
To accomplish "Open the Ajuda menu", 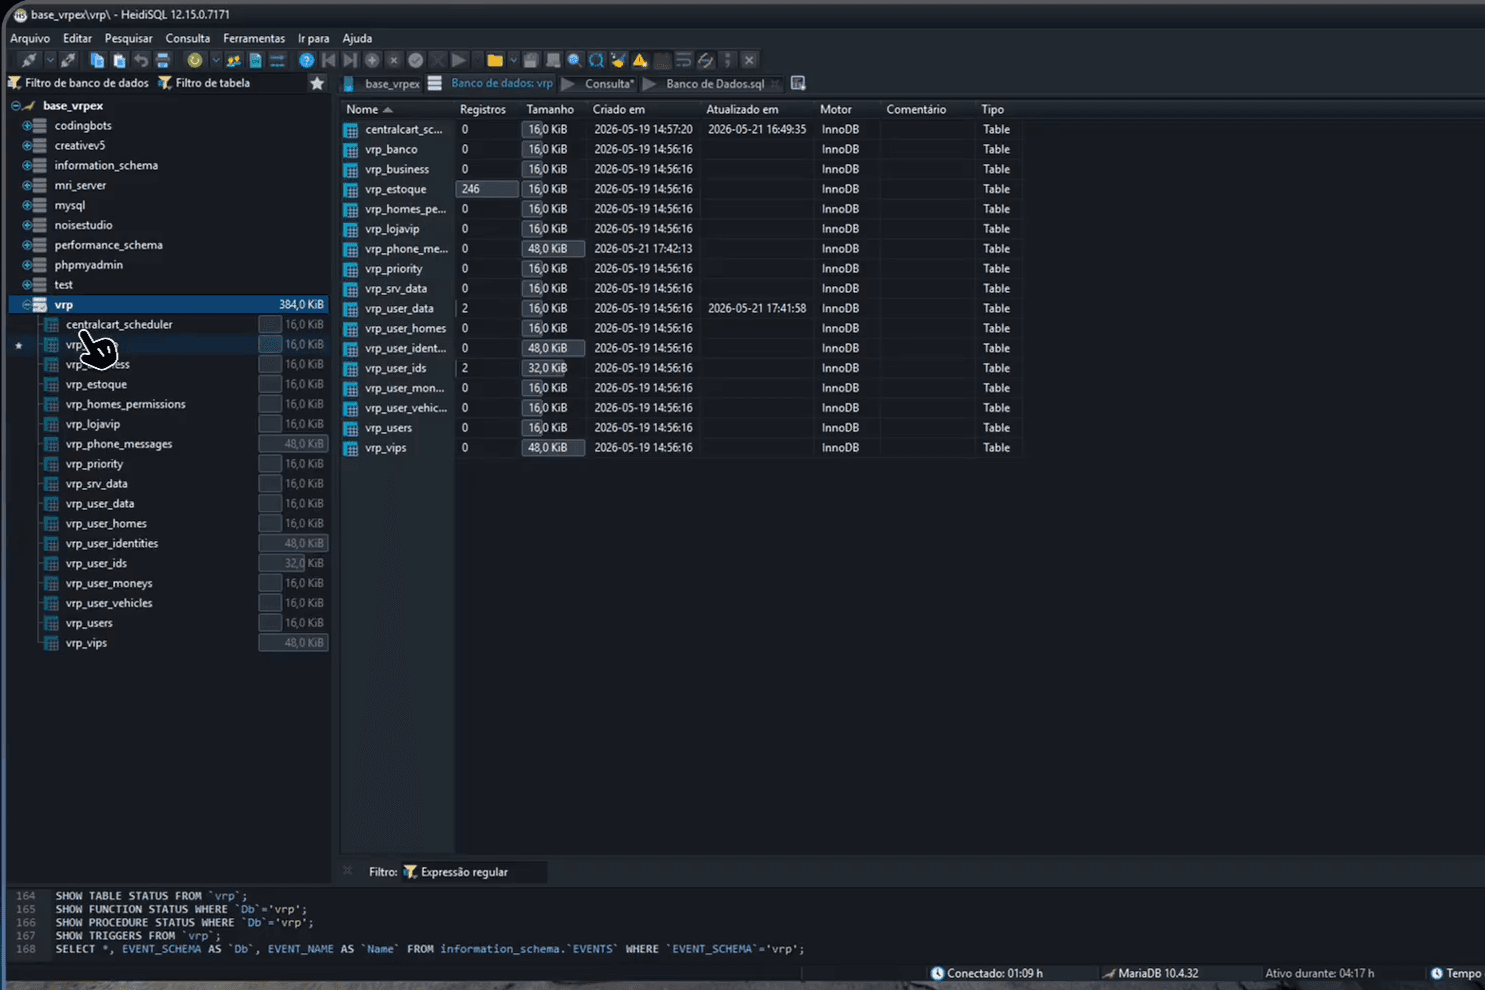I will pos(357,38).
